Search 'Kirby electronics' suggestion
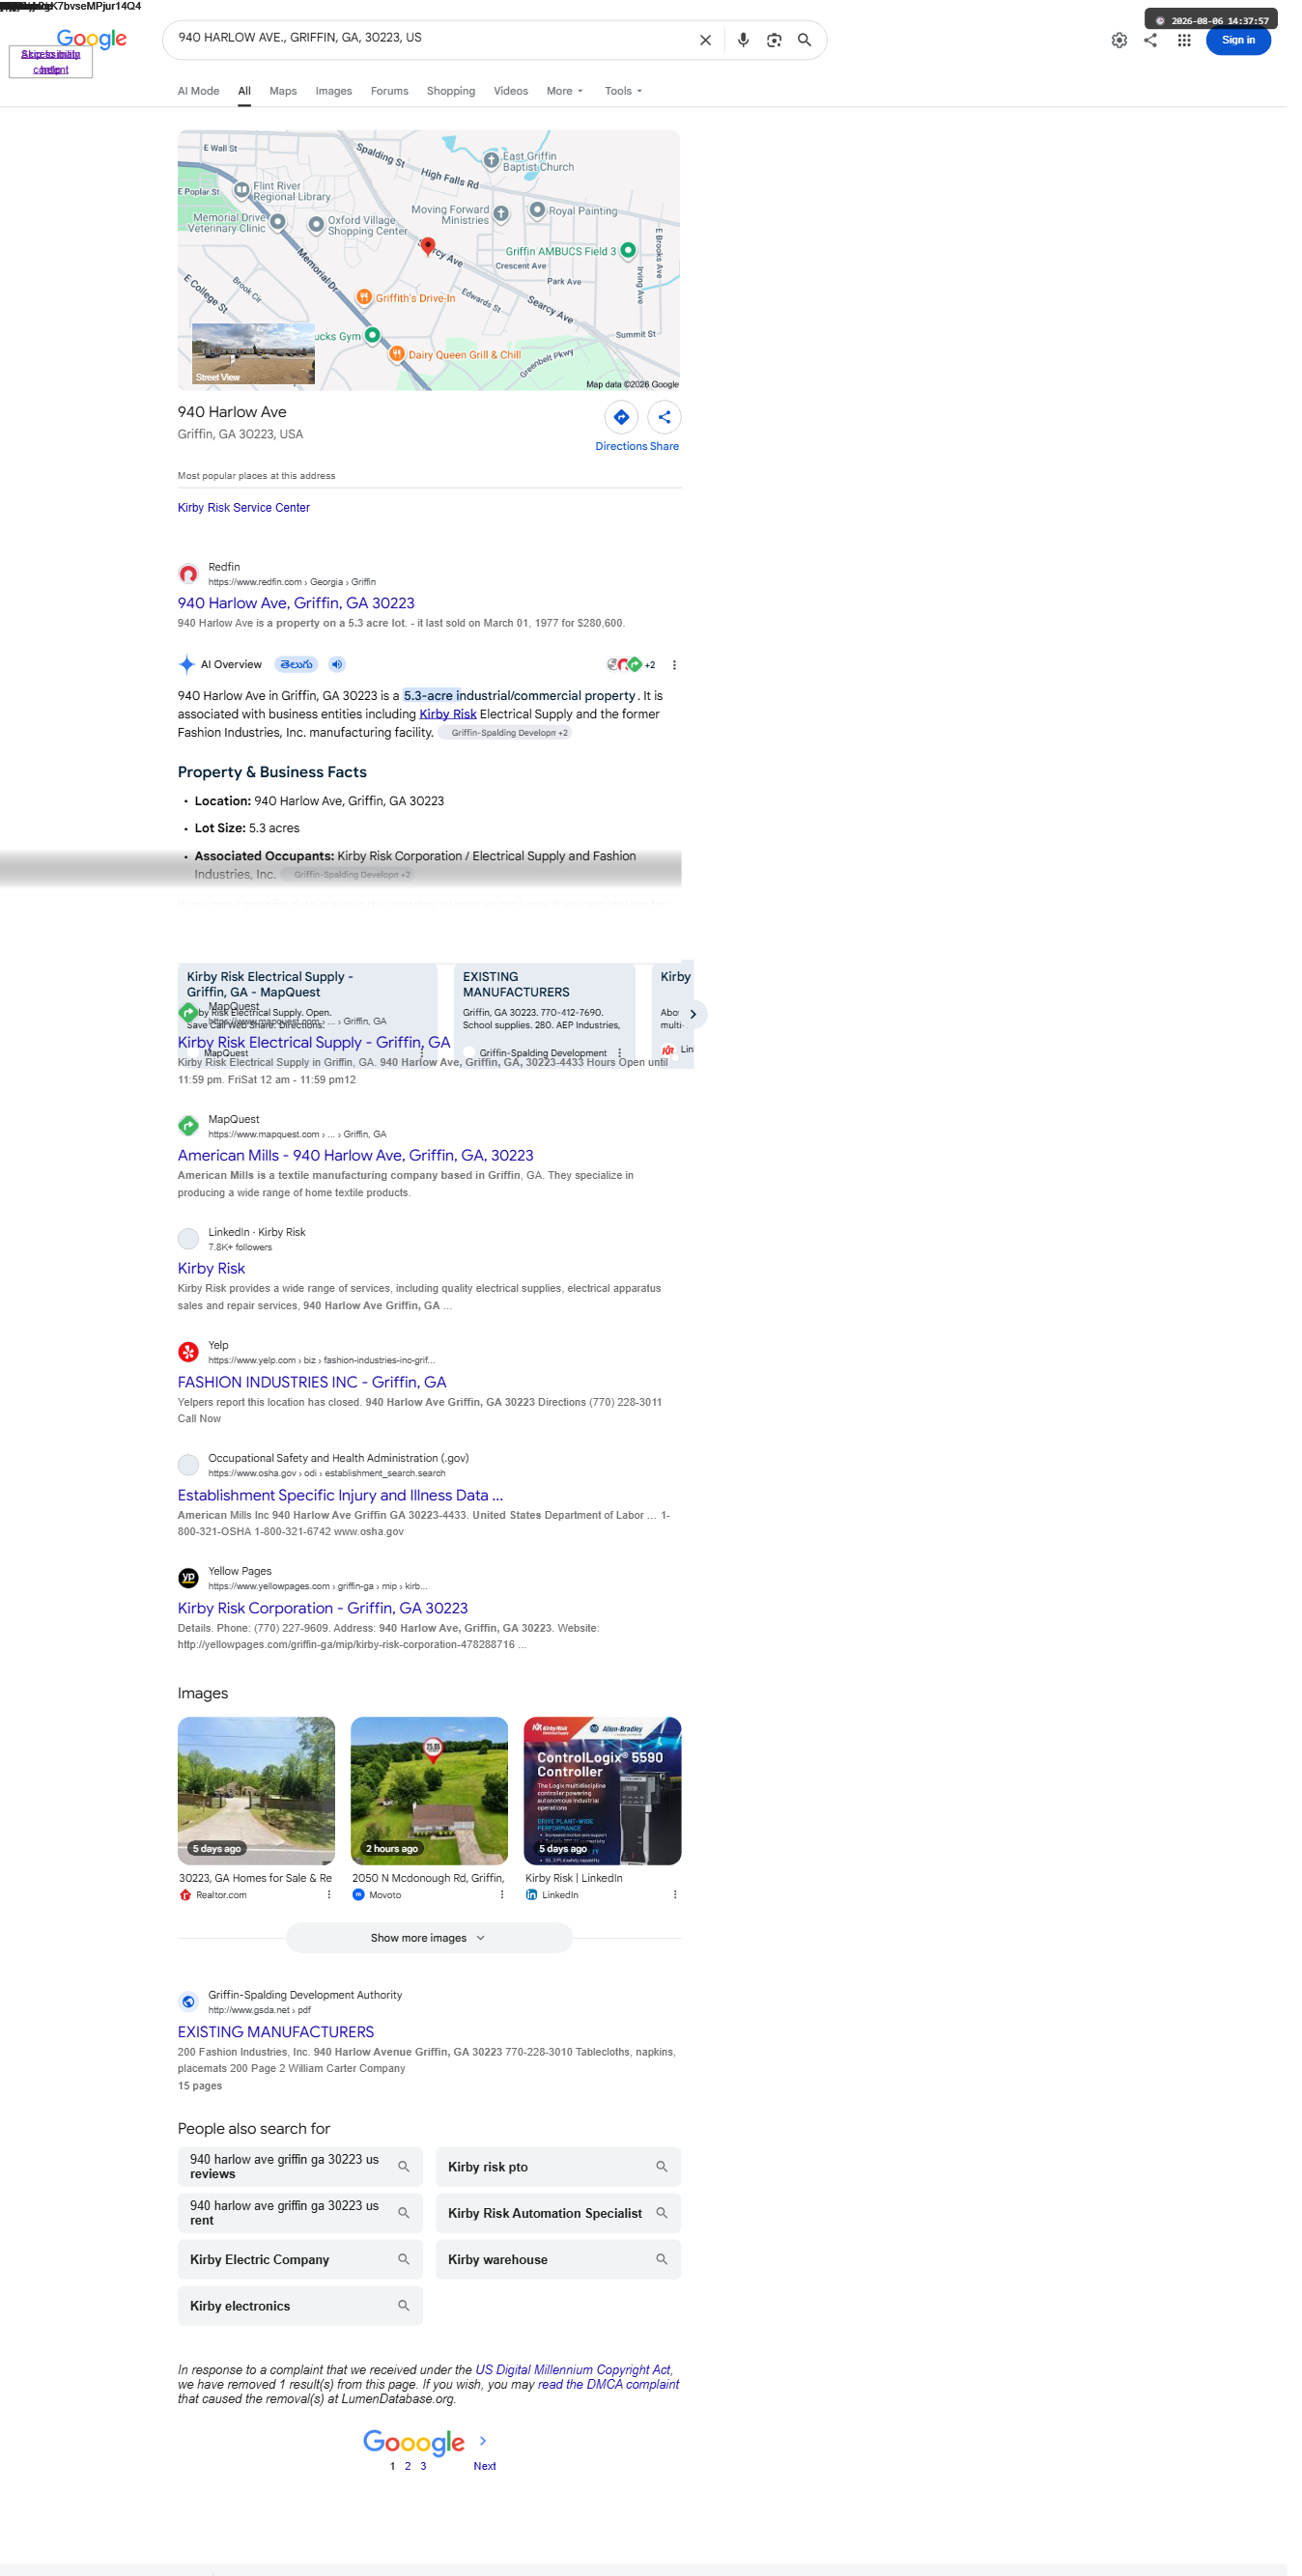 [300, 2305]
